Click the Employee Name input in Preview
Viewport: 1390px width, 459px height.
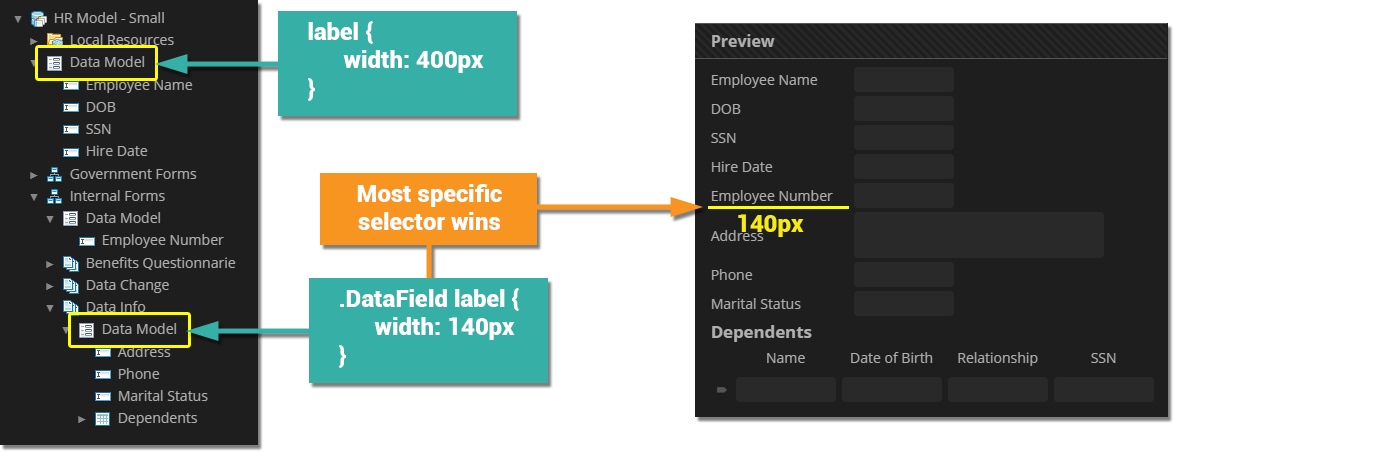click(903, 80)
